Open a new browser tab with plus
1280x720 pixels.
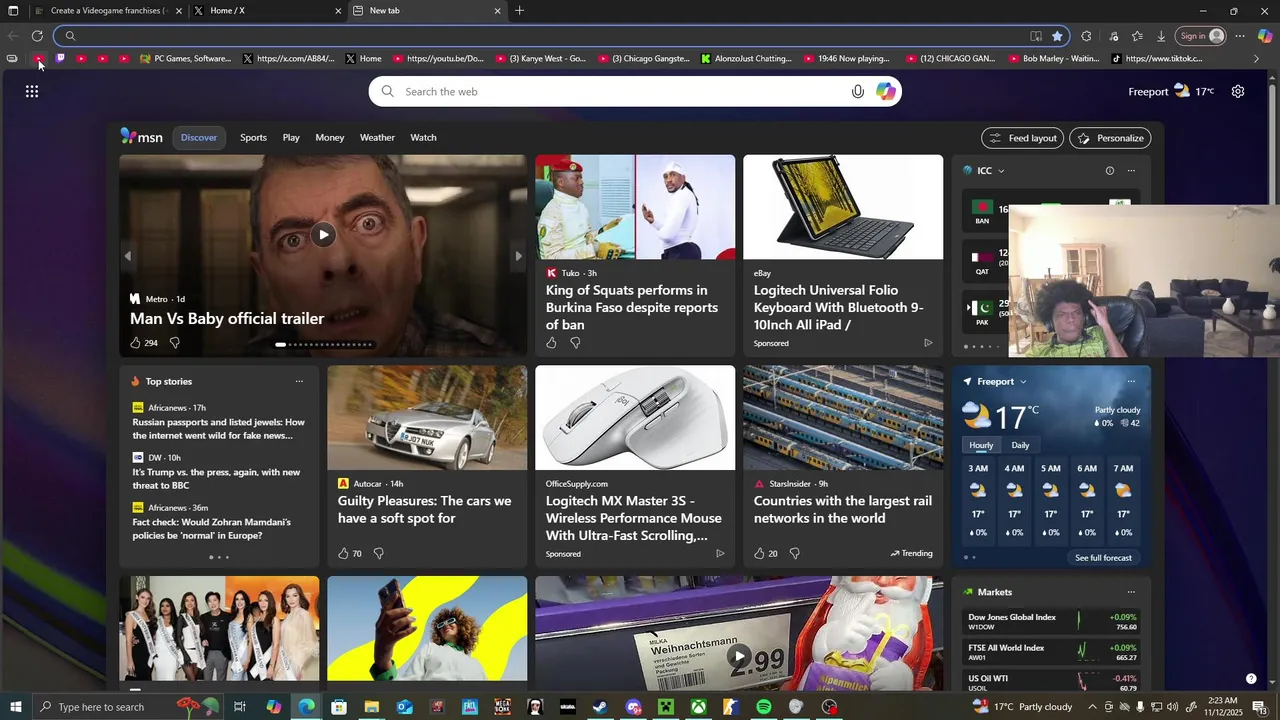point(519,11)
